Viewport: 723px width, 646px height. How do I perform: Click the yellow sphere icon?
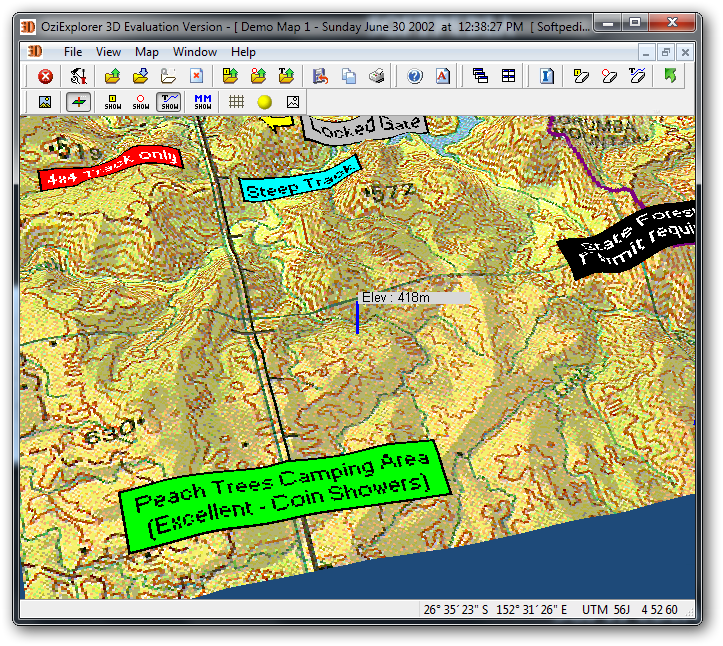265,102
